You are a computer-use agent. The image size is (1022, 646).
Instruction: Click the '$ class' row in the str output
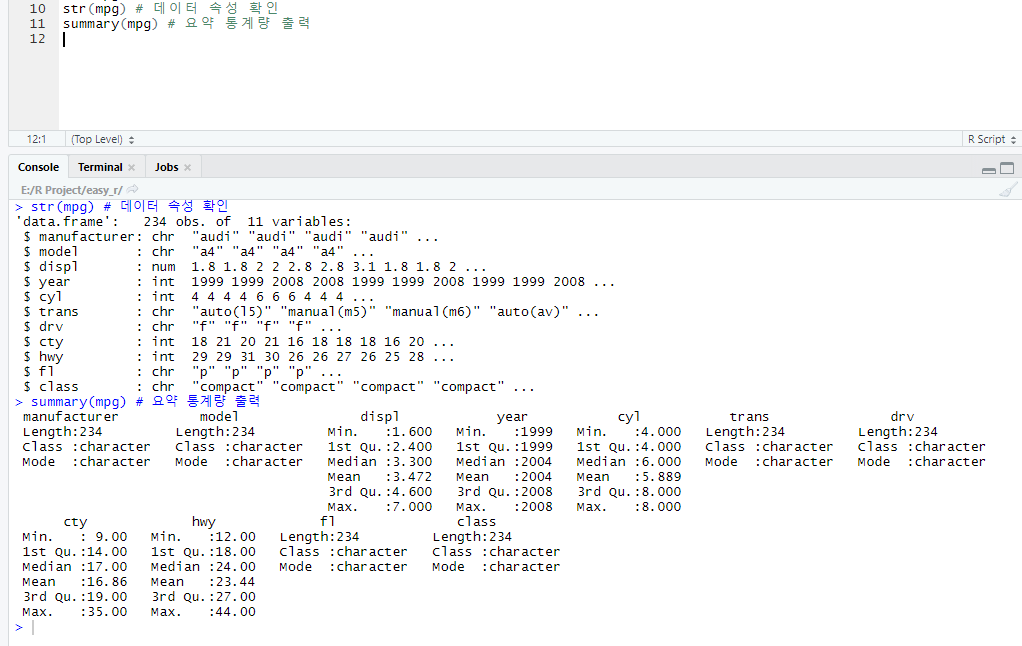(x=279, y=387)
